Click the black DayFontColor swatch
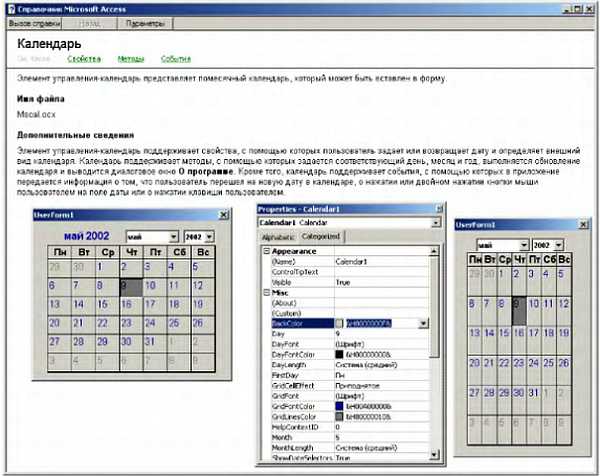The width and height of the screenshot is (600, 476). point(339,354)
